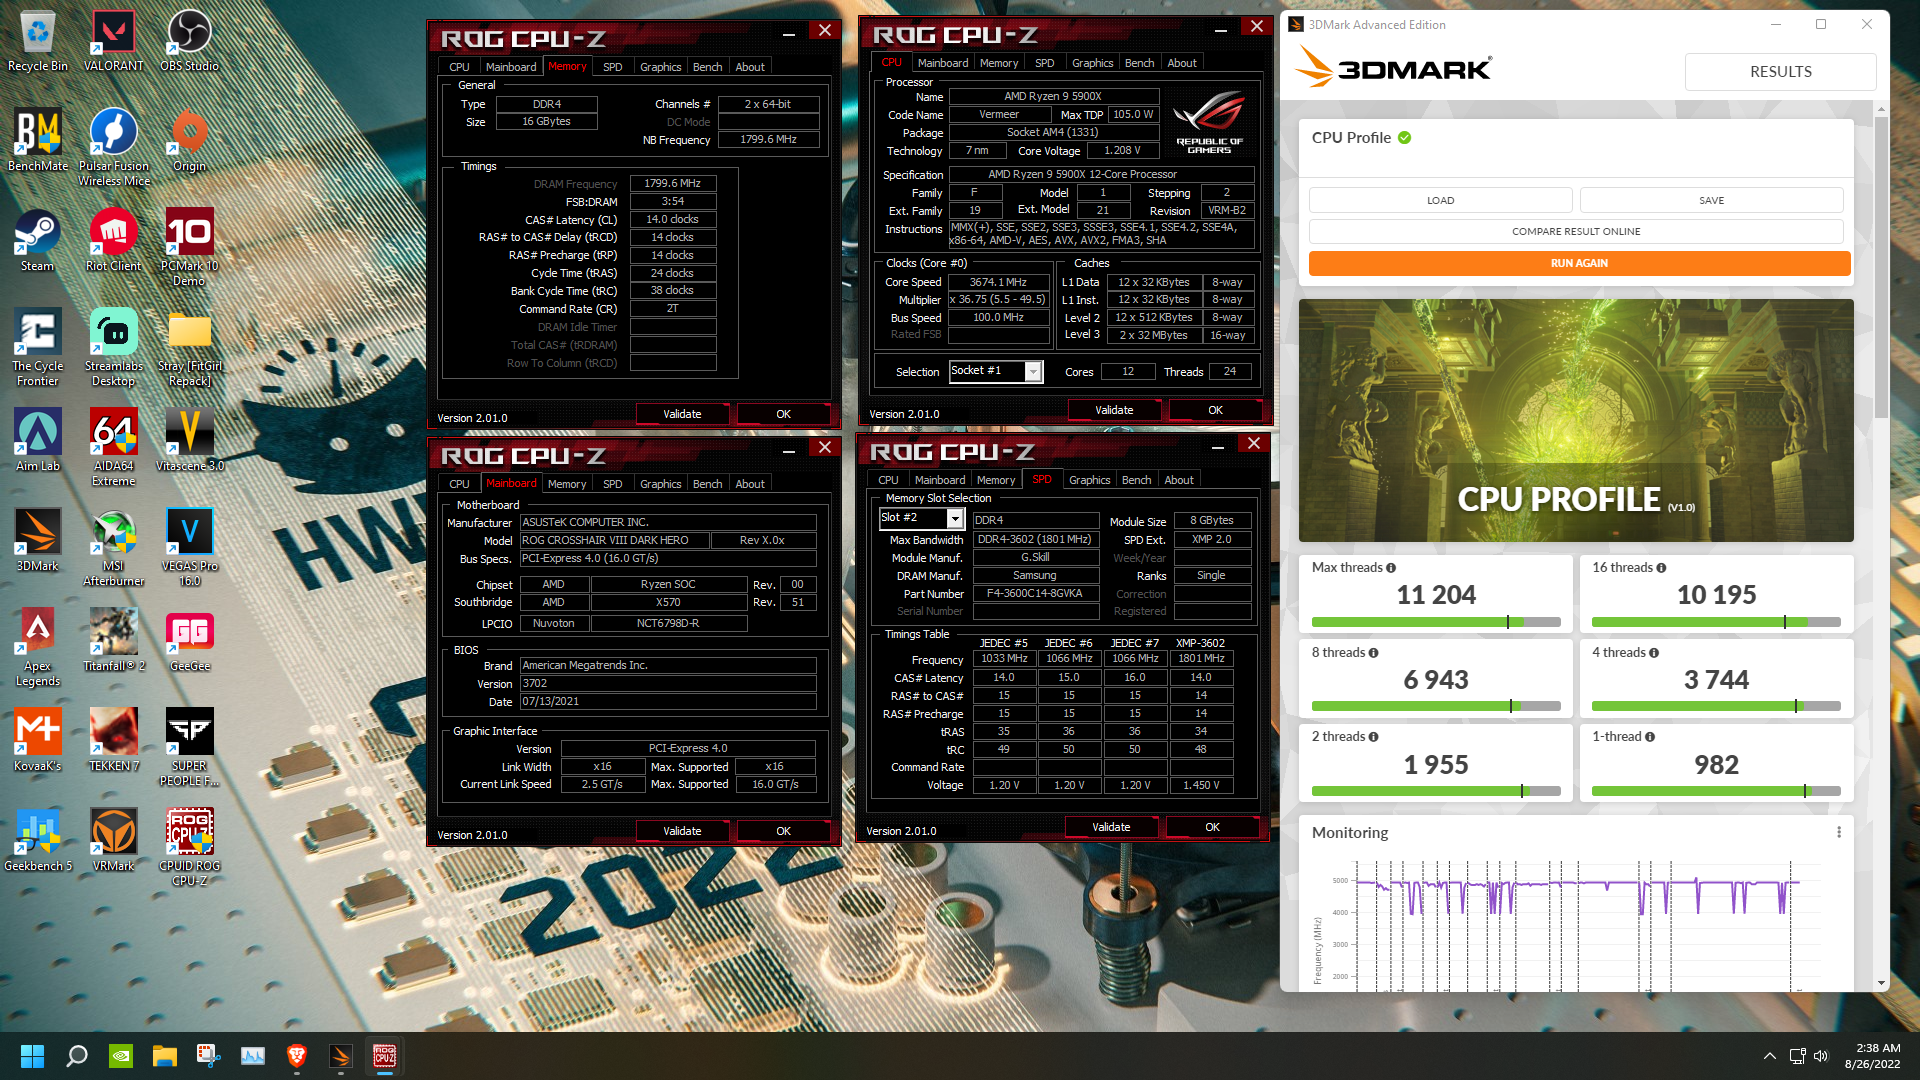Click RUN AGAIN in 3DMark

(1579, 263)
